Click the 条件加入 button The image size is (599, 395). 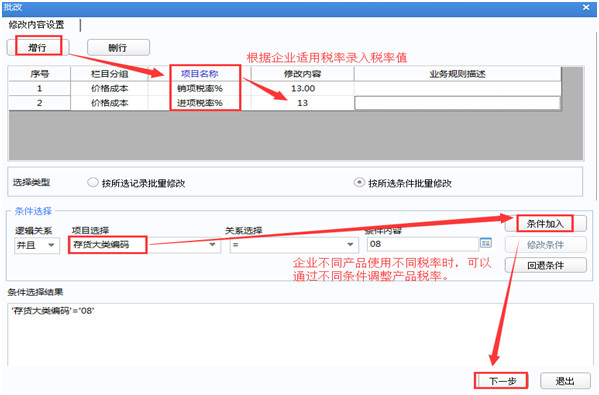546,224
